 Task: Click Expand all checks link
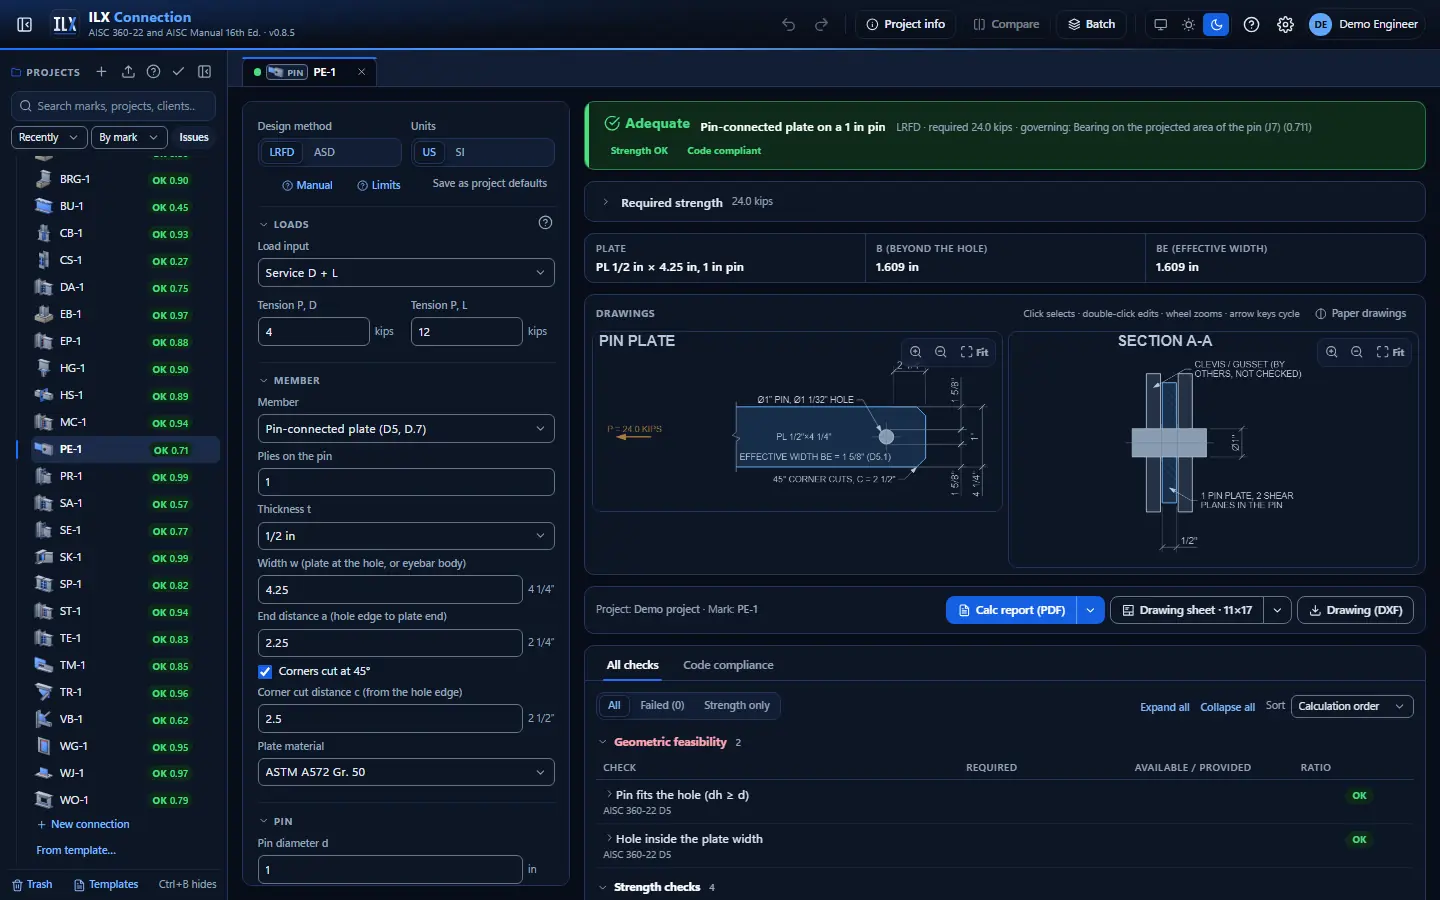[x=1165, y=707]
